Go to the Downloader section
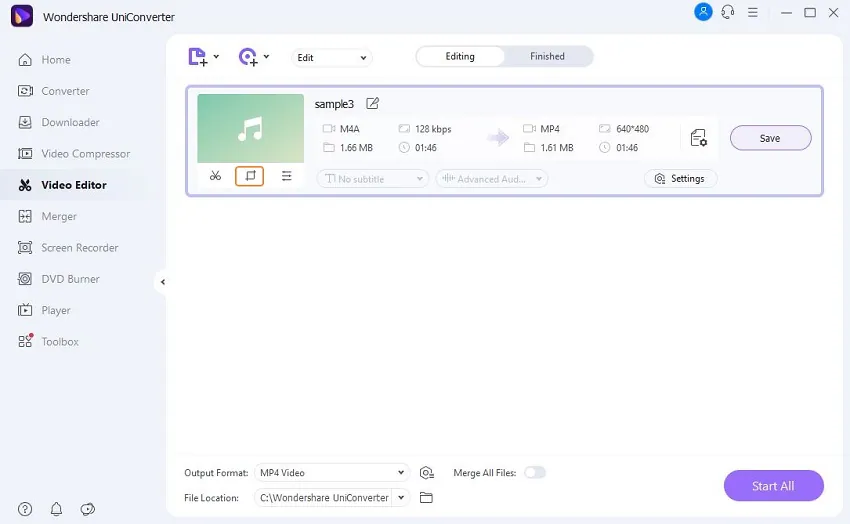Image resolution: width=850 pixels, height=524 pixels. point(59,122)
